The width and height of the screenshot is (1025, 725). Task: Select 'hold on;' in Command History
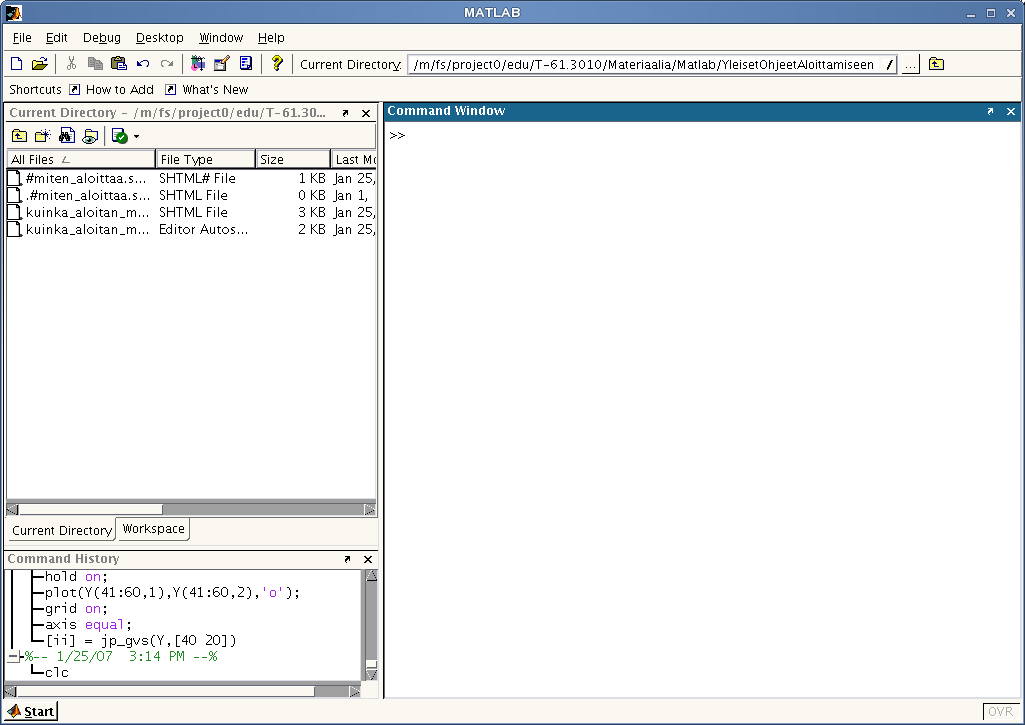[x=76, y=577]
